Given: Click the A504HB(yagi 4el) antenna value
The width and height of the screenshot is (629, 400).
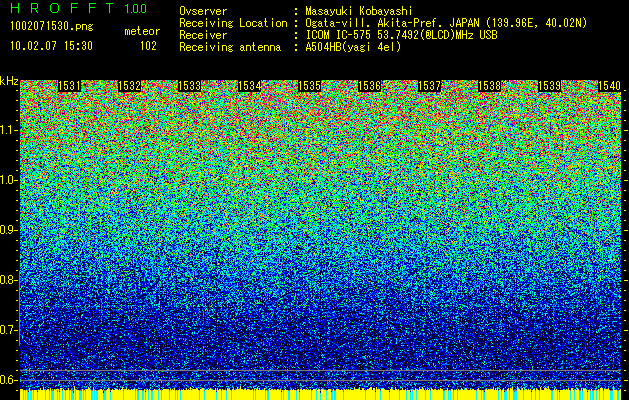Looking at the screenshot, I should coord(353,47).
